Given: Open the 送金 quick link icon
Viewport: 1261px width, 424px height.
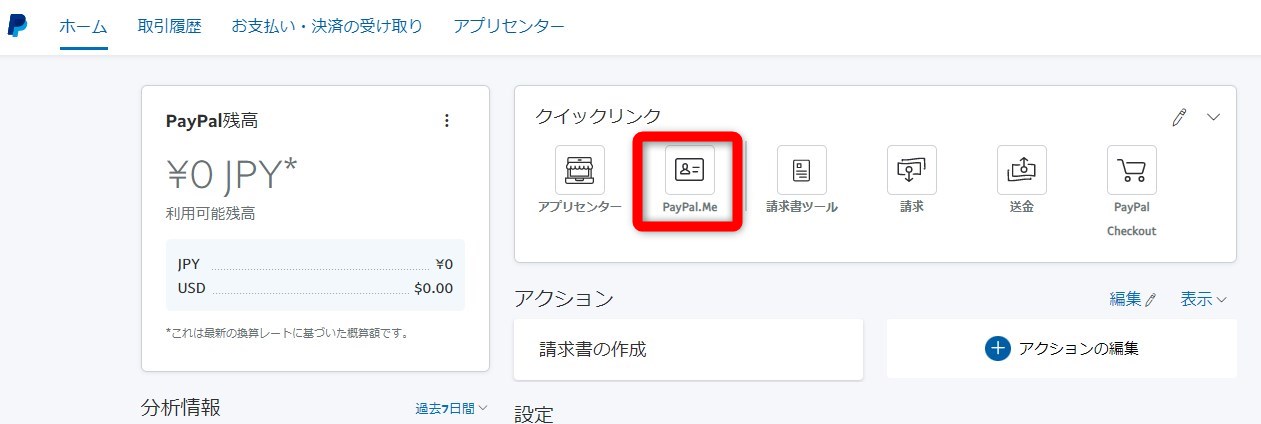Looking at the screenshot, I should coord(1022,170).
